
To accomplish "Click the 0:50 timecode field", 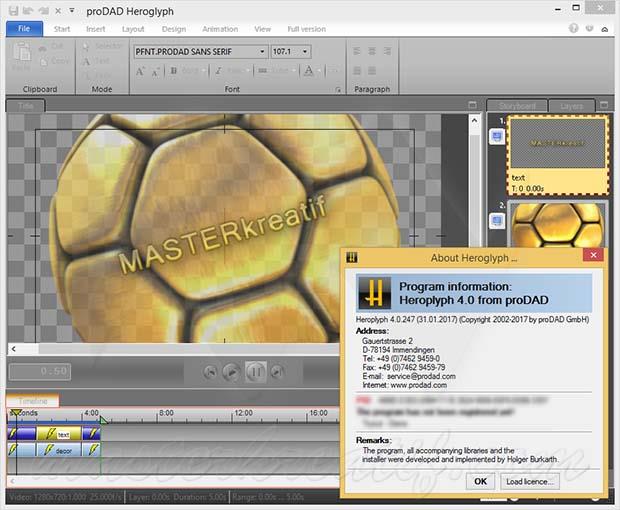I will click(40, 371).
